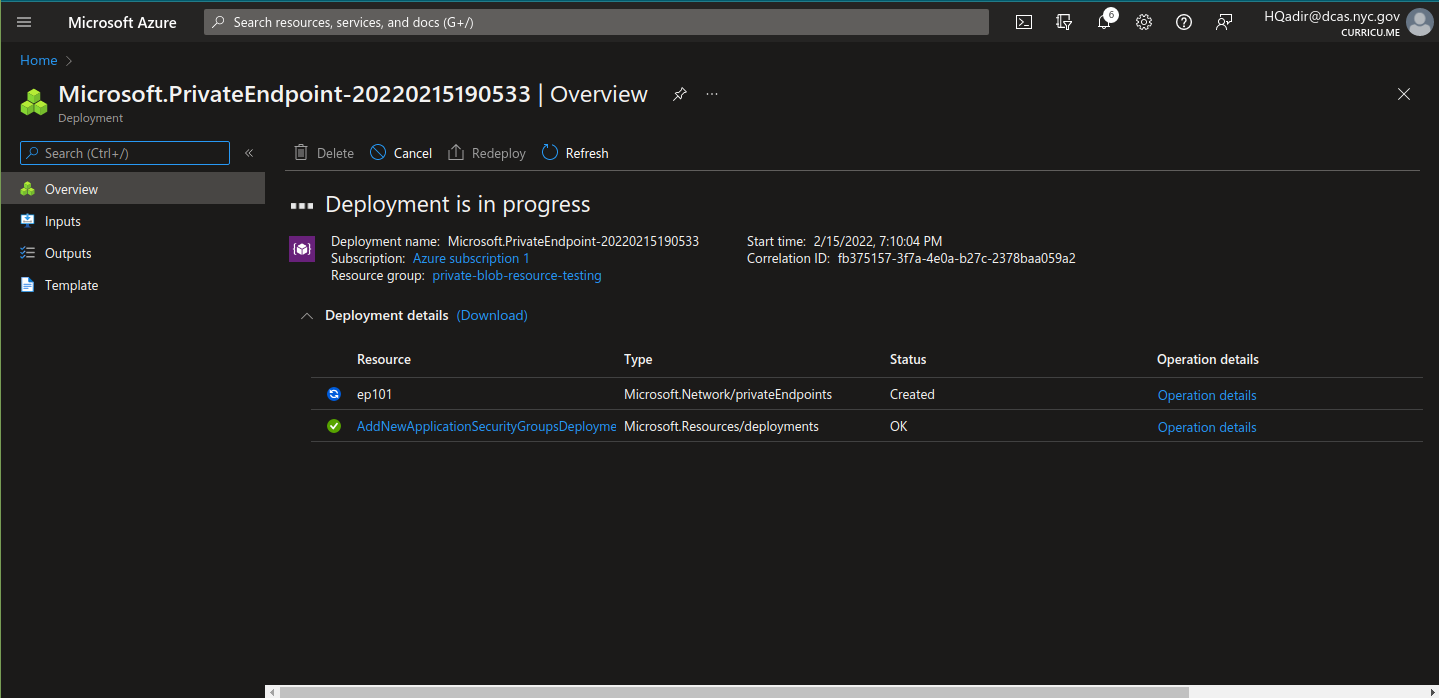The image size is (1439, 698).
Task: Click the Microsoft.Resources/deployments type cell
Action: (x=721, y=426)
